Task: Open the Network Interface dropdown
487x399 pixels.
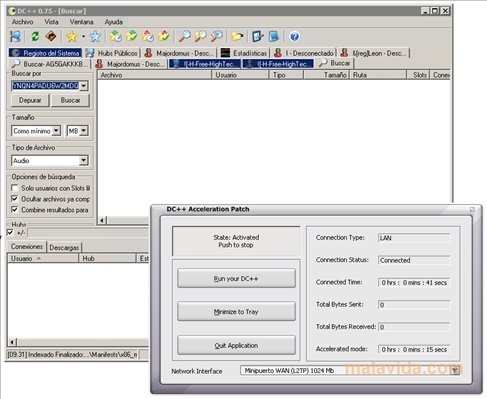Action: point(455,370)
